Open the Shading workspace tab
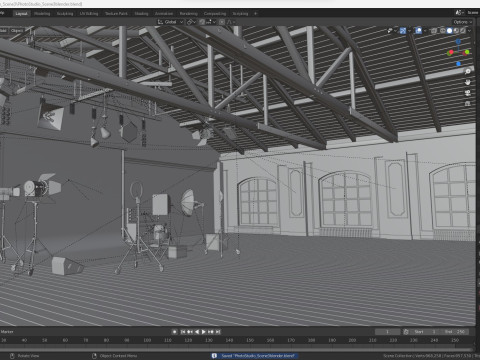The width and height of the screenshot is (480, 360). pos(141,14)
